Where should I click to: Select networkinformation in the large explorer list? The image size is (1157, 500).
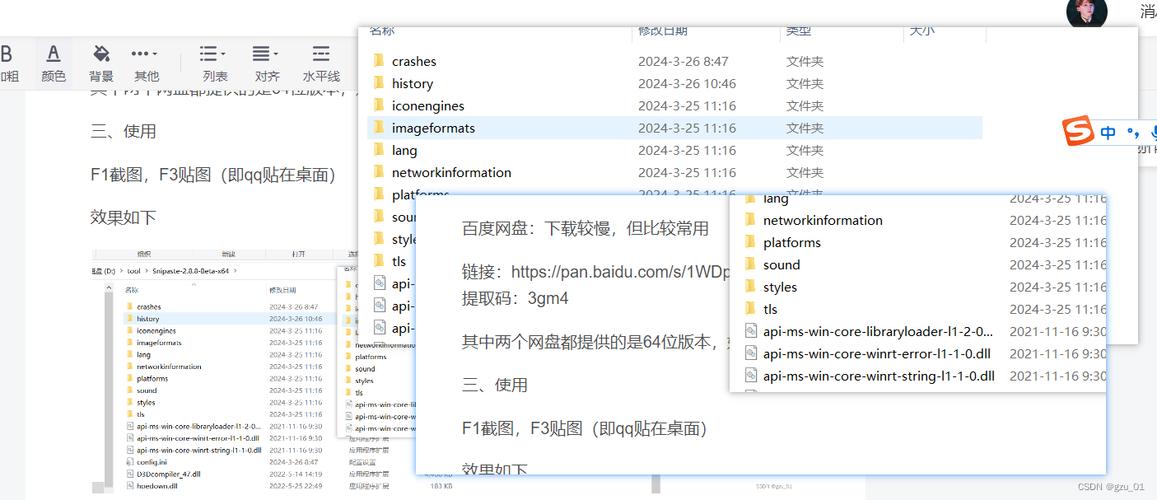452,172
